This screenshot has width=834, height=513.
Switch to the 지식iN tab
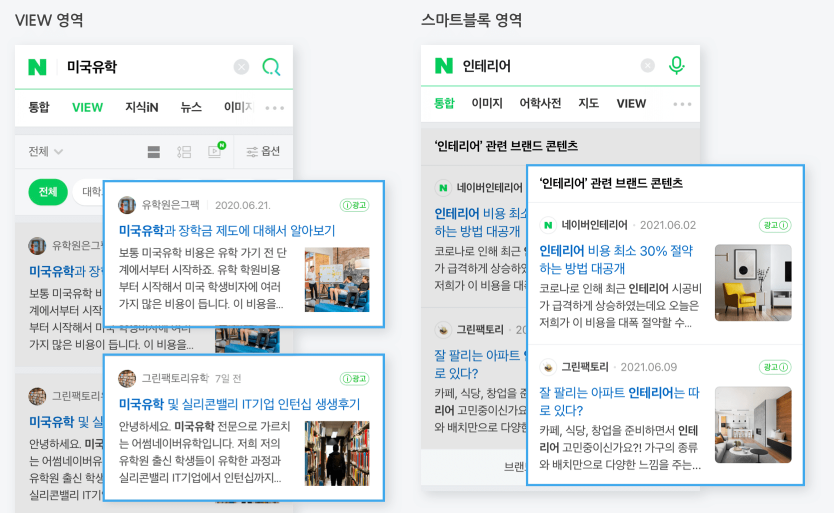pyautogui.click(x=141, y=107)
